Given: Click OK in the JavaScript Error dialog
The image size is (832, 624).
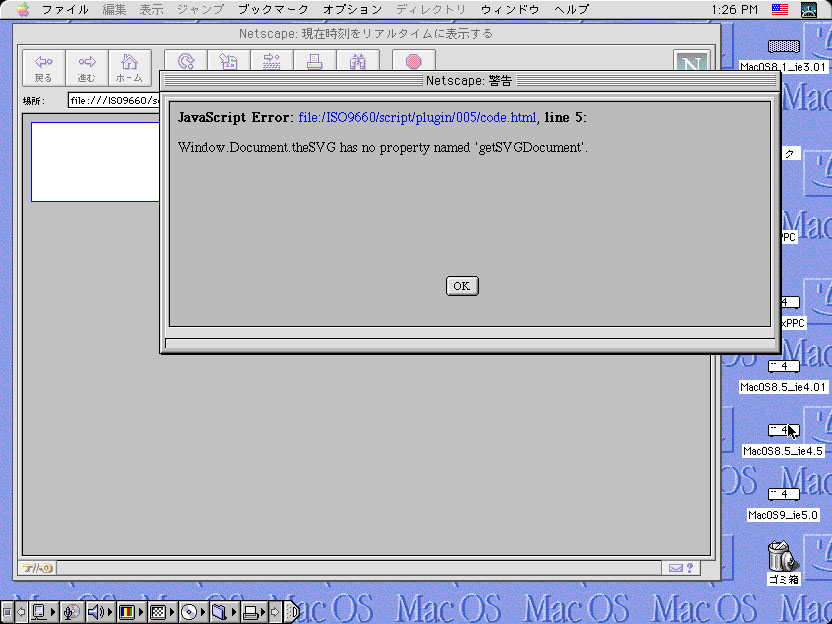Looking at the screenshot, I should pos(462,286).
